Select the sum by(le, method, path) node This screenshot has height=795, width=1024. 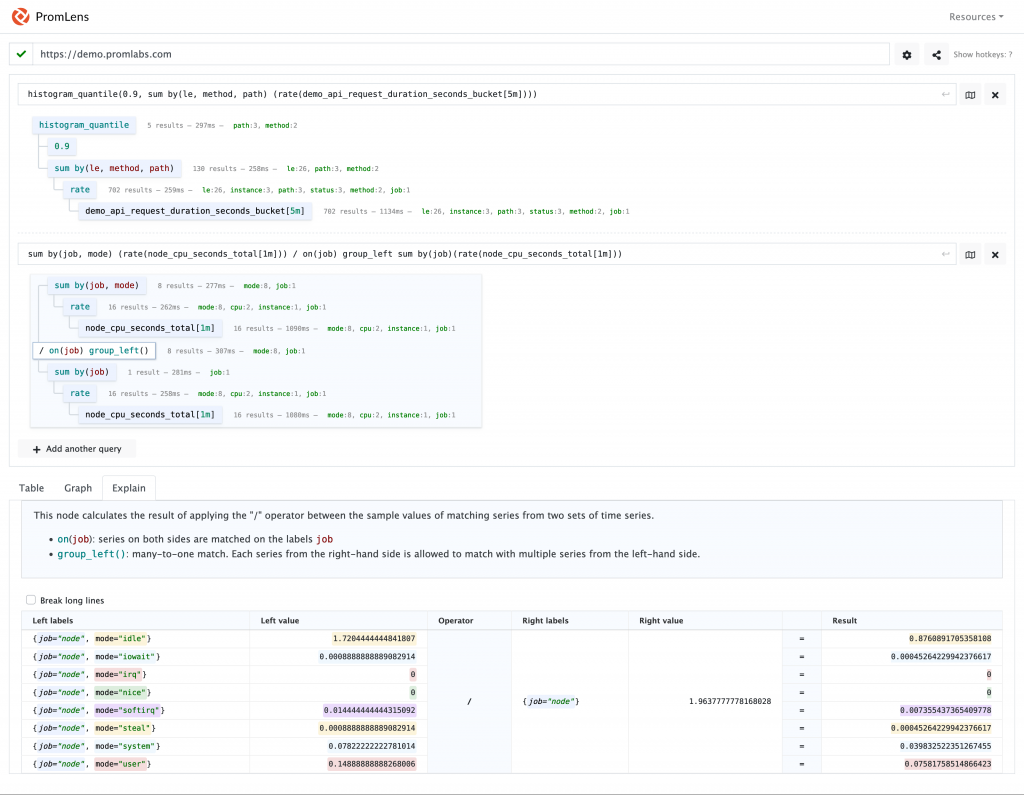point(114,168)
